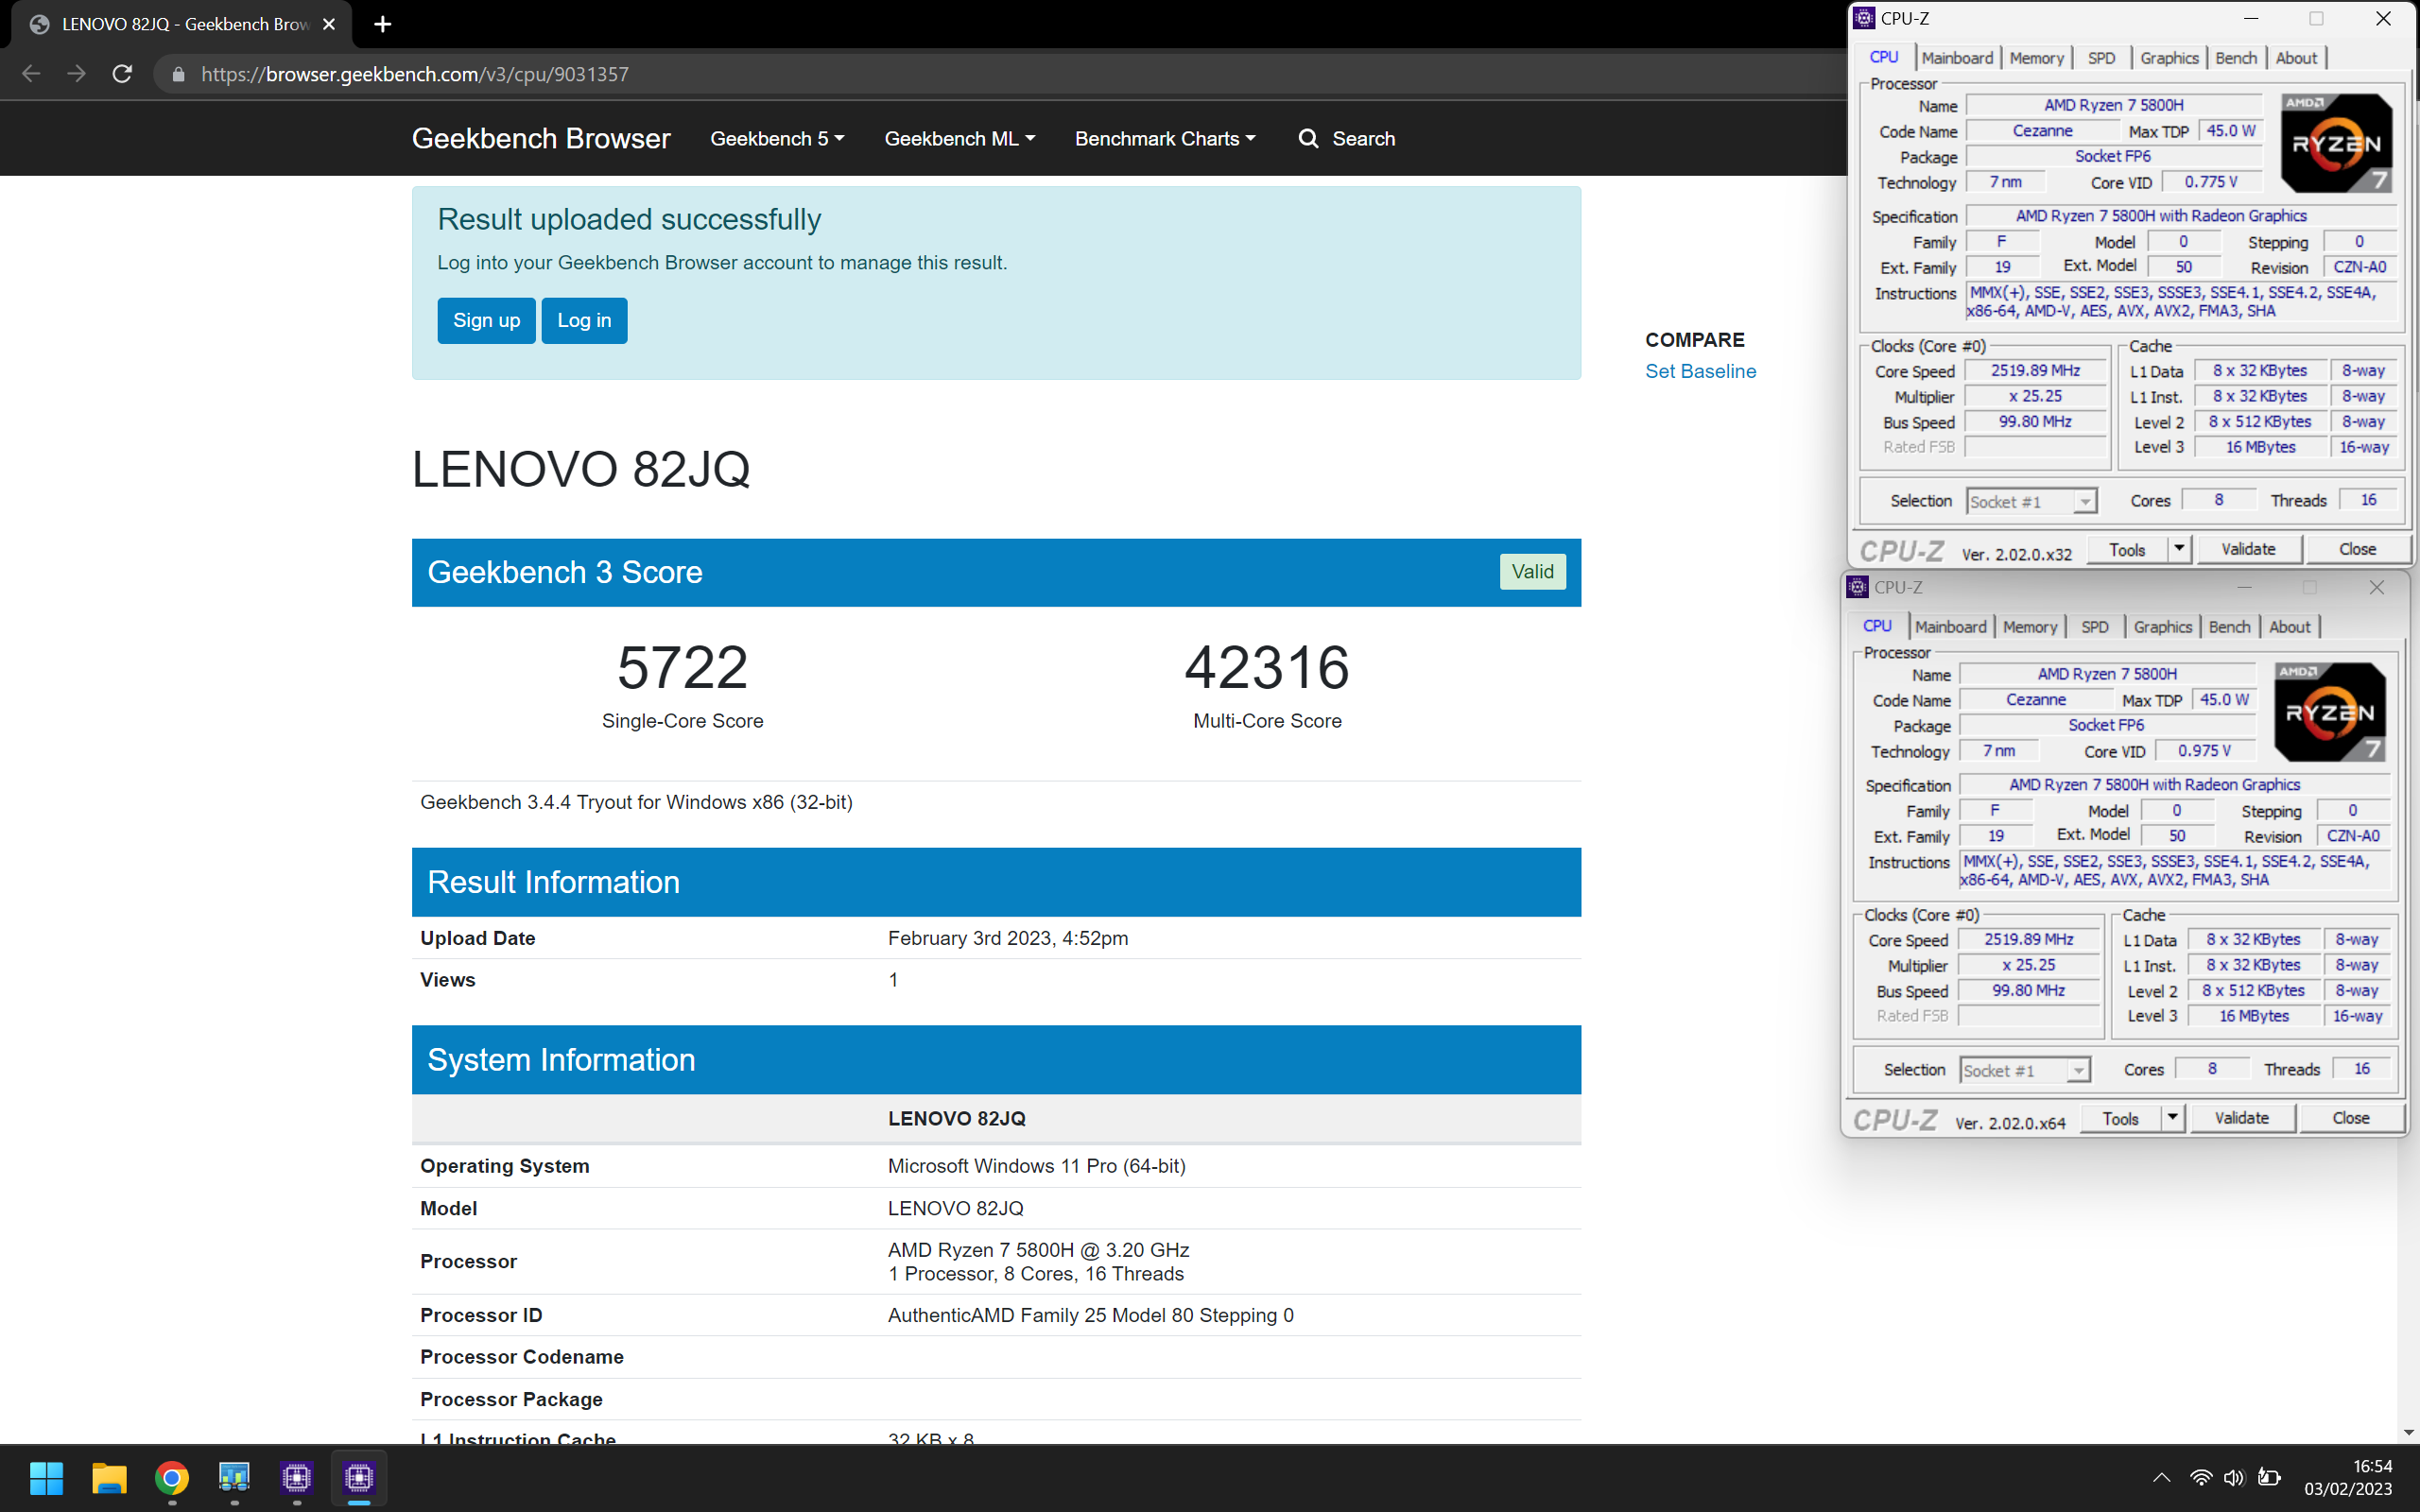Click the browser address bar URL

tap(415, 74)
